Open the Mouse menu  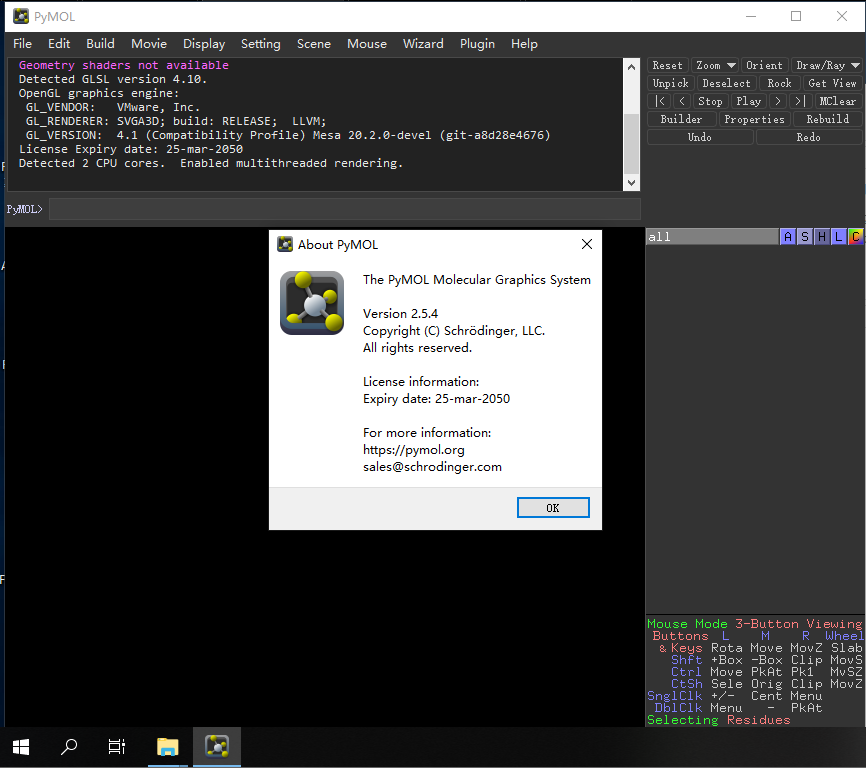click(x=367, y=44)
